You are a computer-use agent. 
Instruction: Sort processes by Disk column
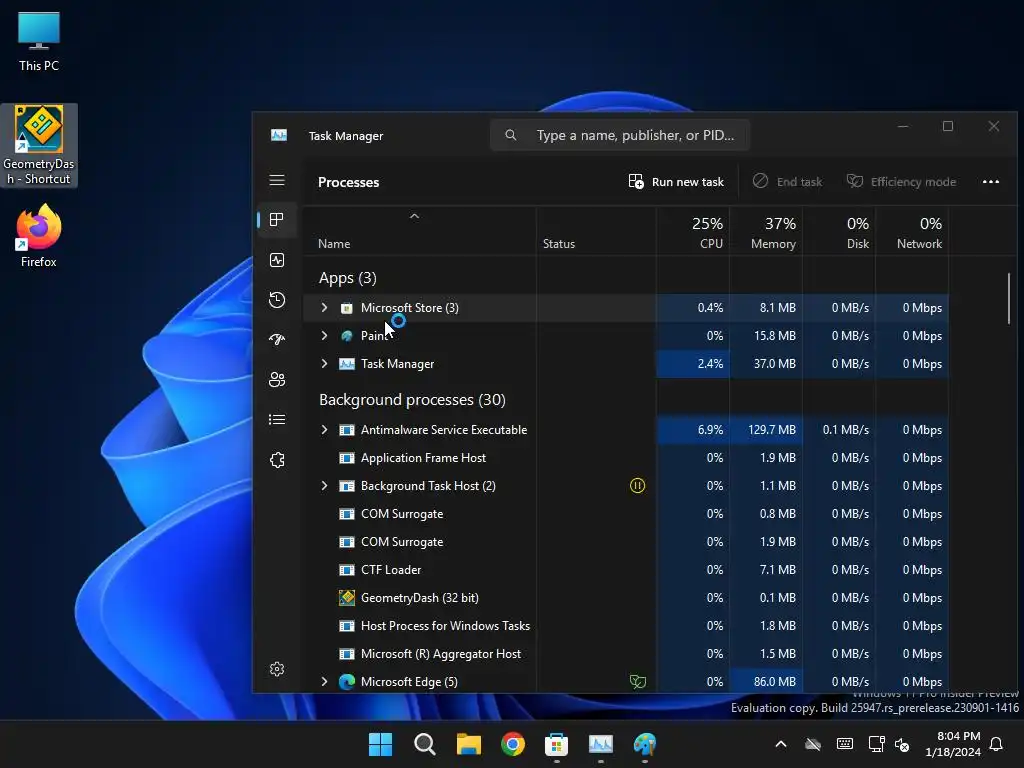coord(839,232)
